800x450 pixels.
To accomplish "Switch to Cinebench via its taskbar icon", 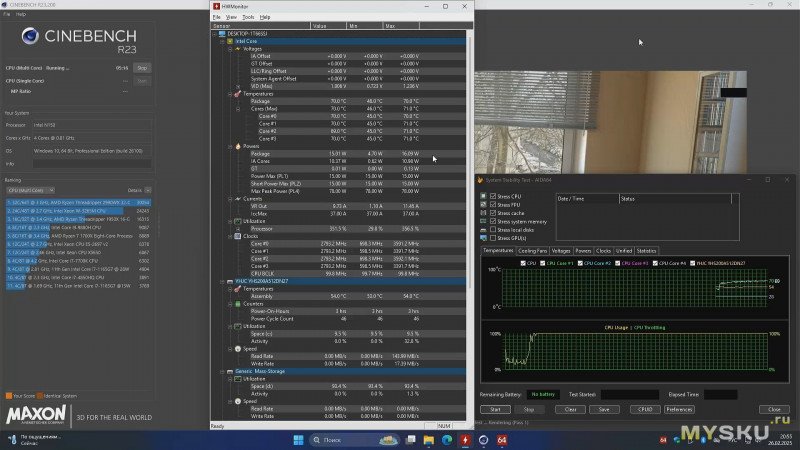I will (x=484, y=440).
